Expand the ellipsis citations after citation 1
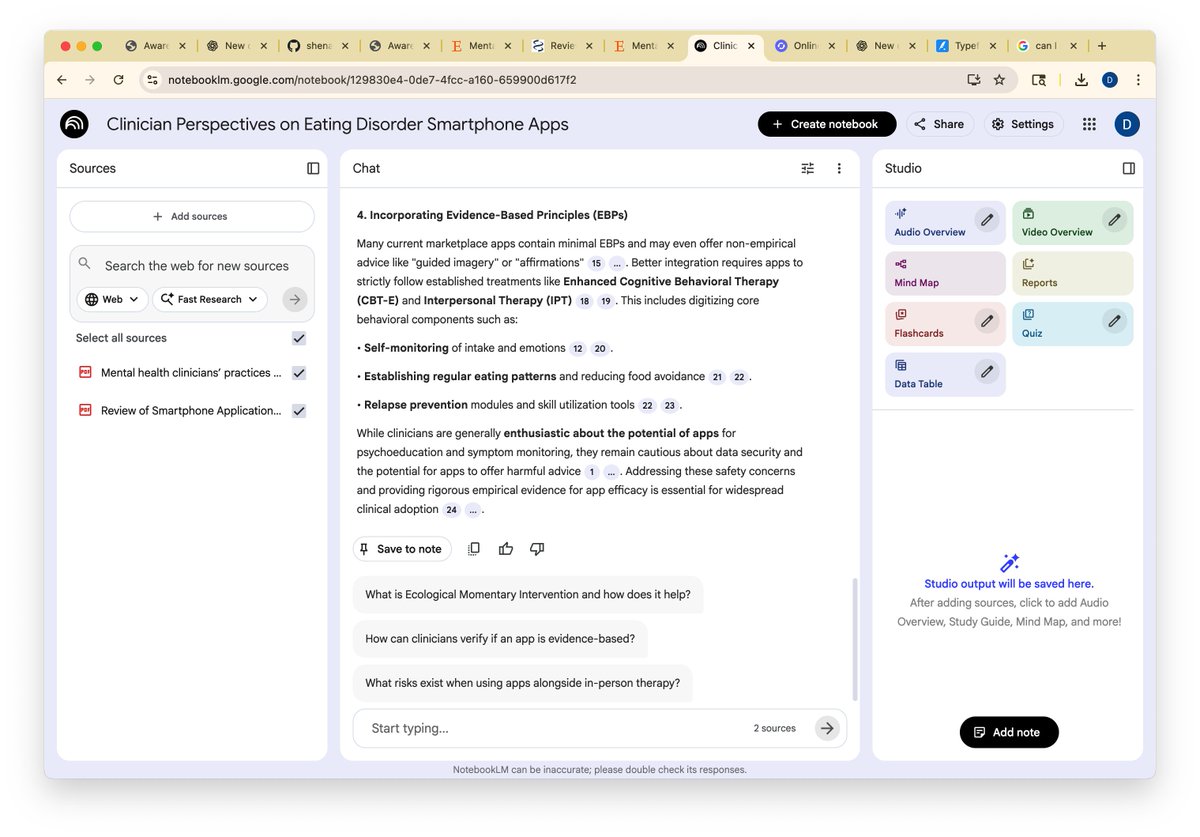 611,472
